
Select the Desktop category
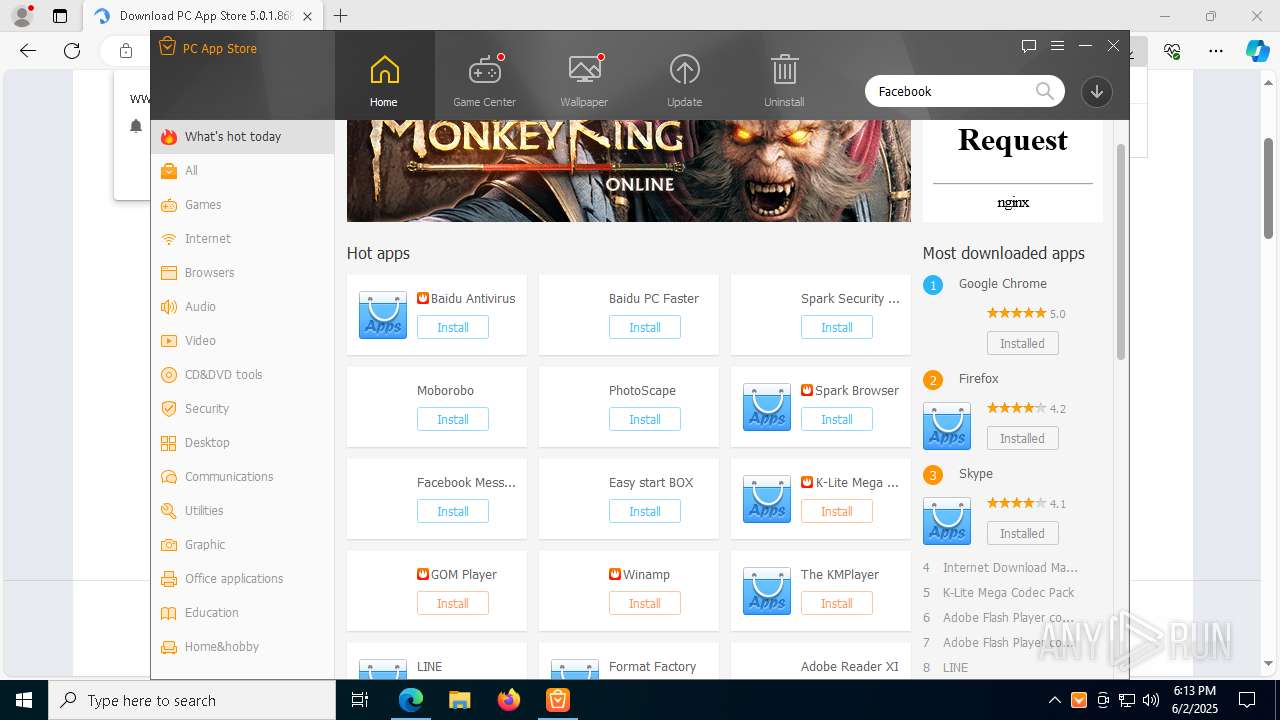pos(243,443)
